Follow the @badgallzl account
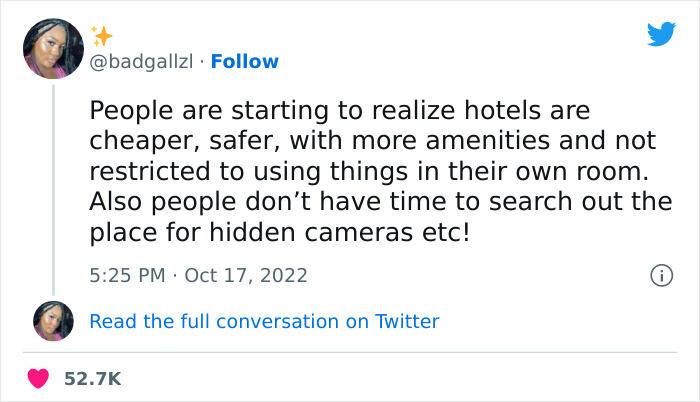 click(246, 62)
